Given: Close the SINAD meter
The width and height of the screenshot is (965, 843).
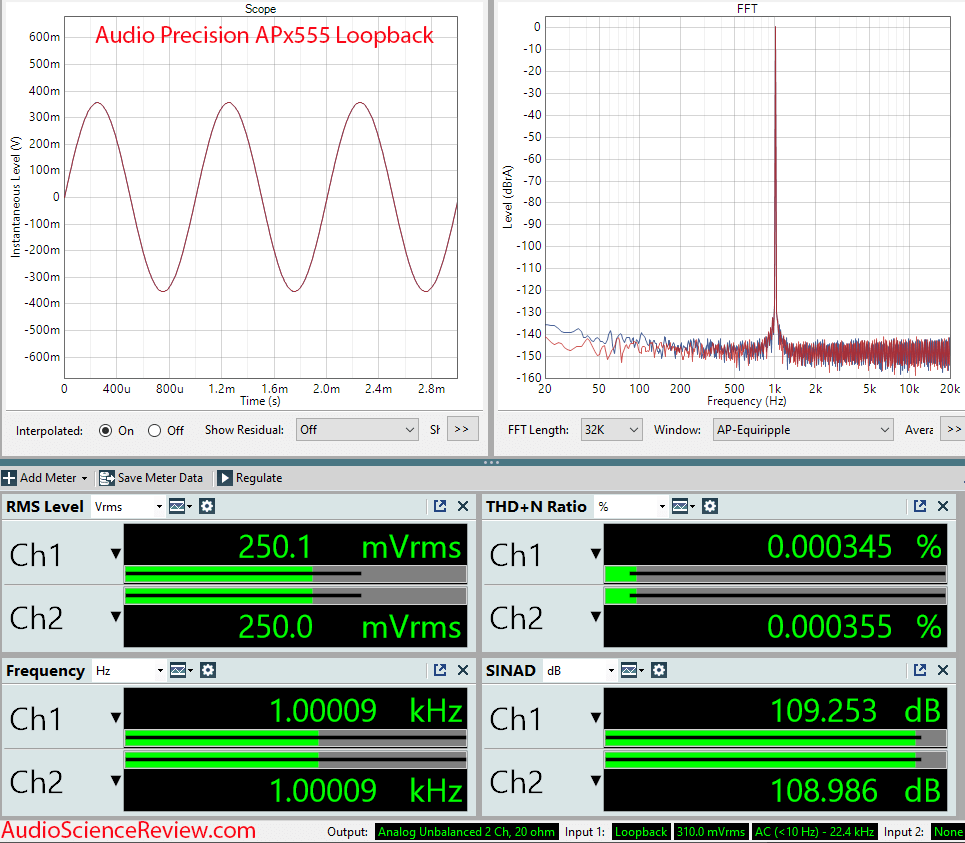Looking at the screenshot, I should (x=943, y=670).
